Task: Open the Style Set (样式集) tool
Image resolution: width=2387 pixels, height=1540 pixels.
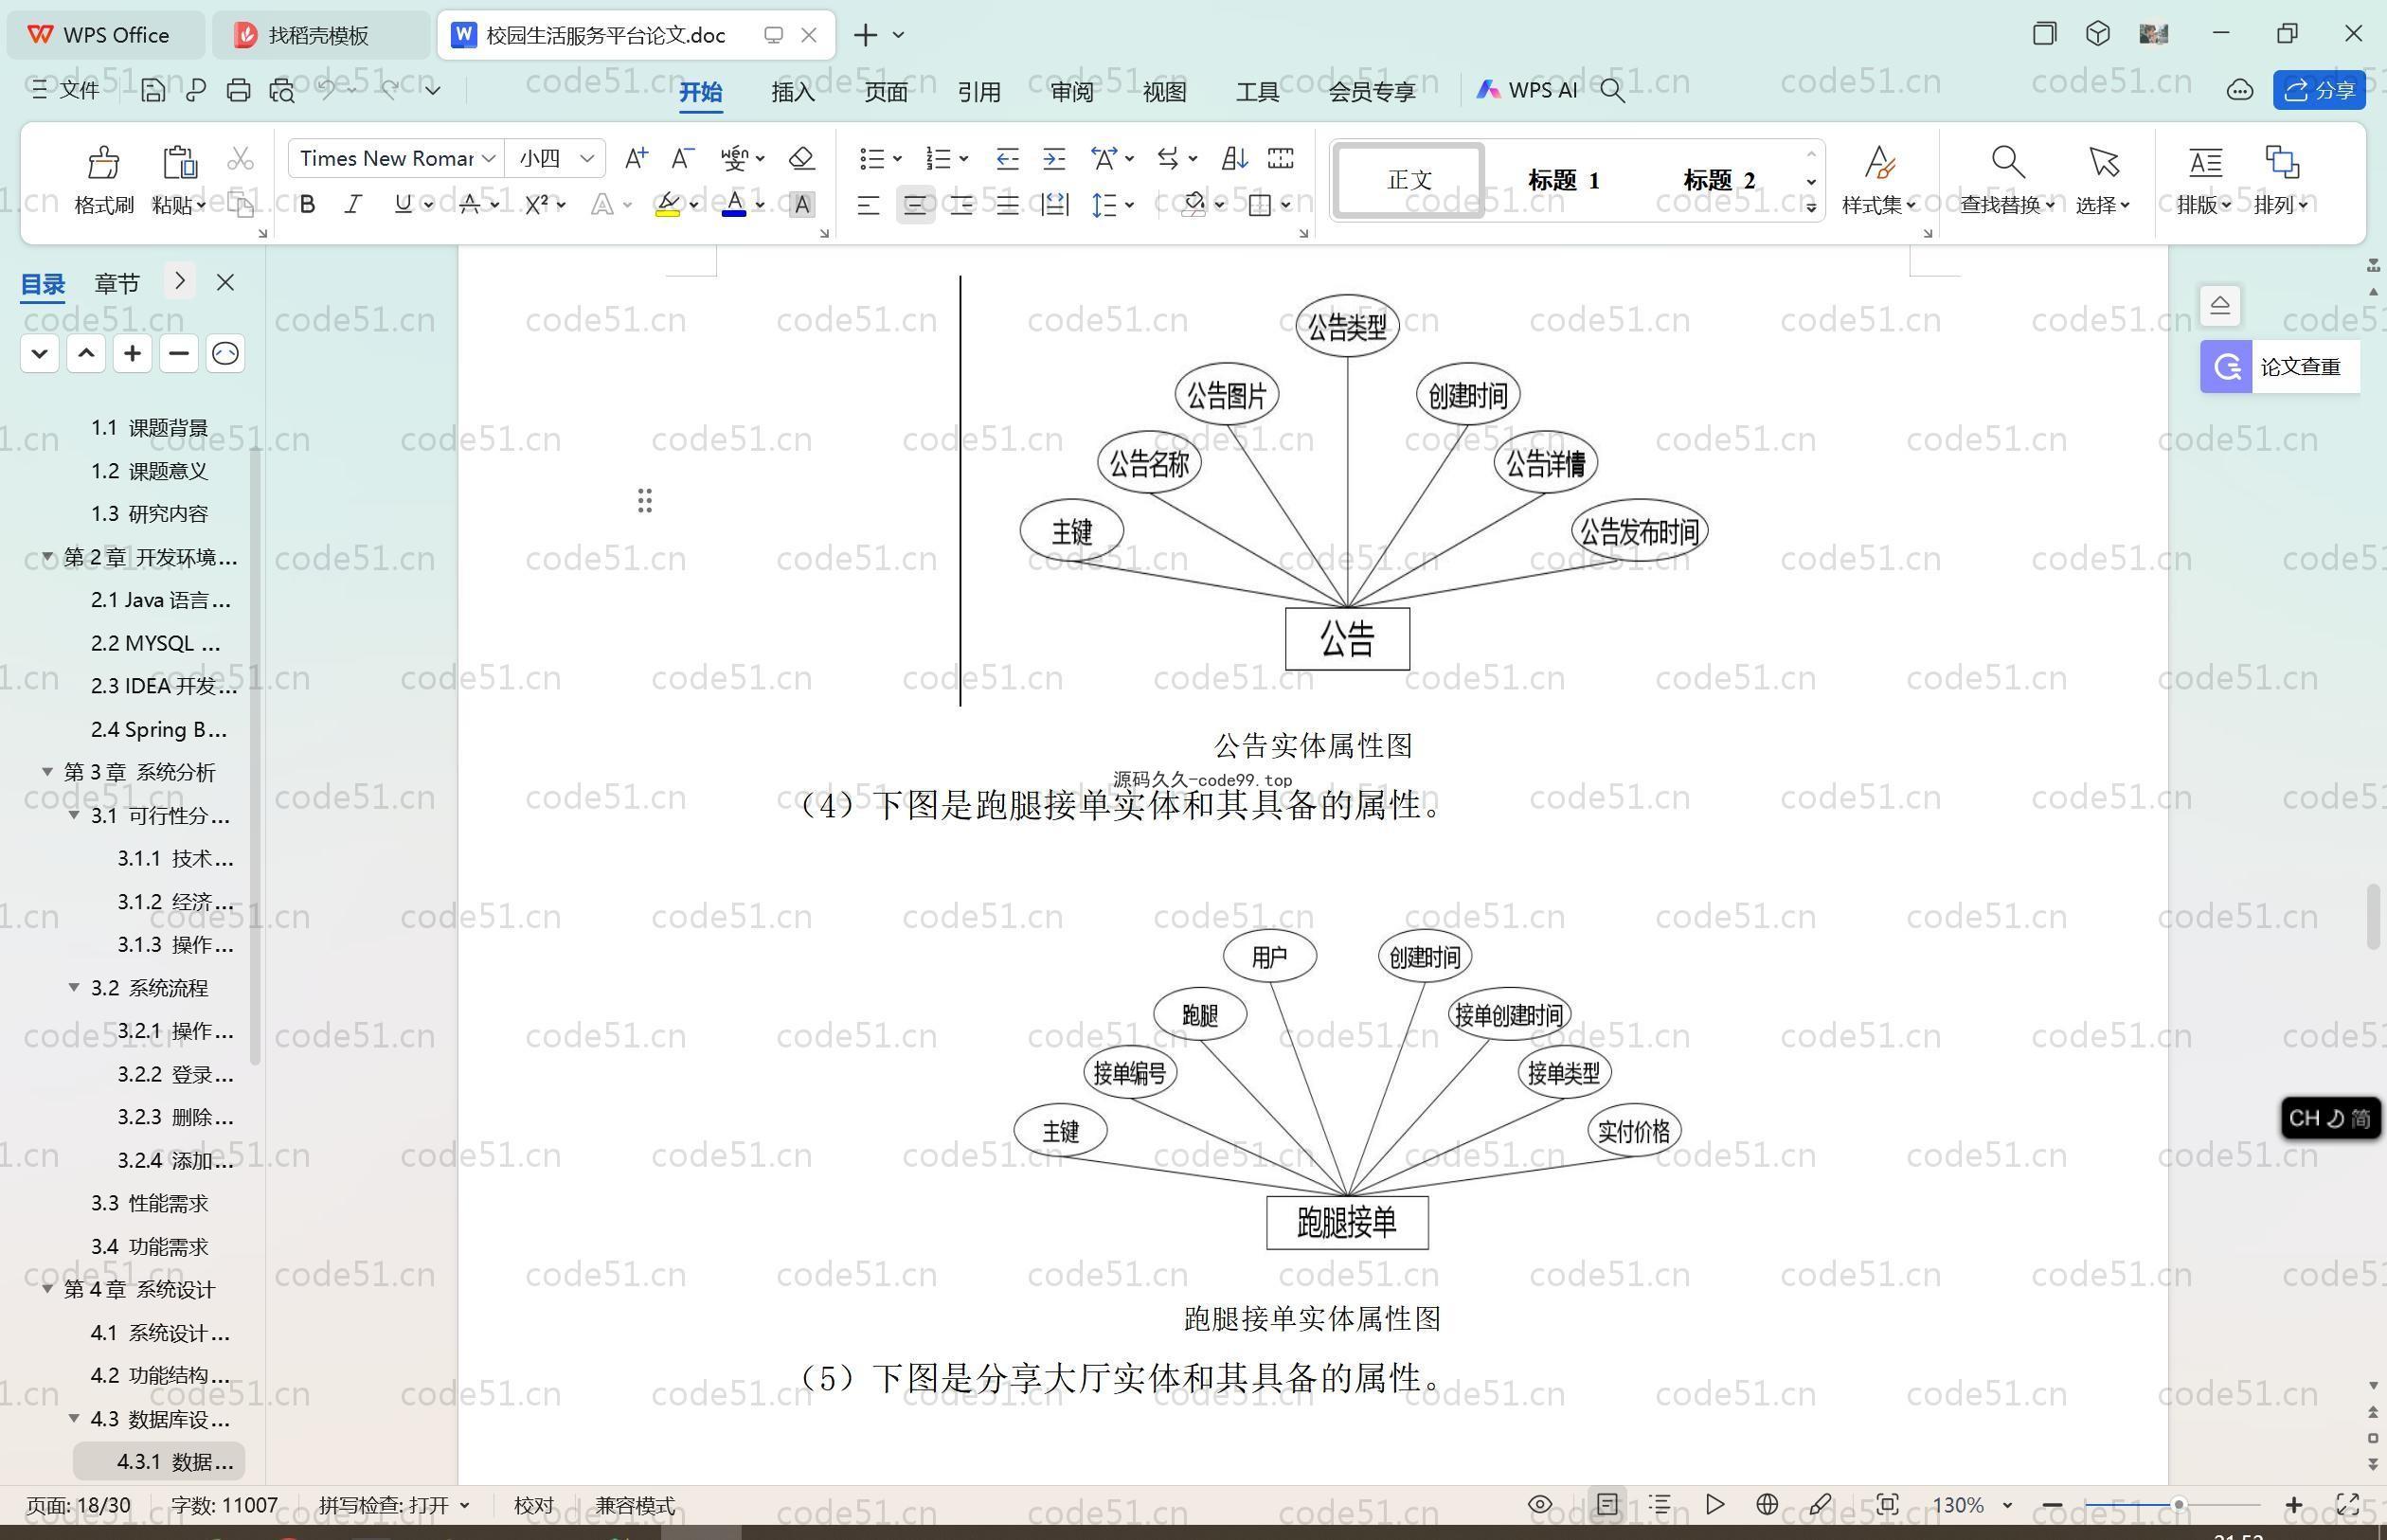Action: pyautogui.click(x=1879, y=180)
